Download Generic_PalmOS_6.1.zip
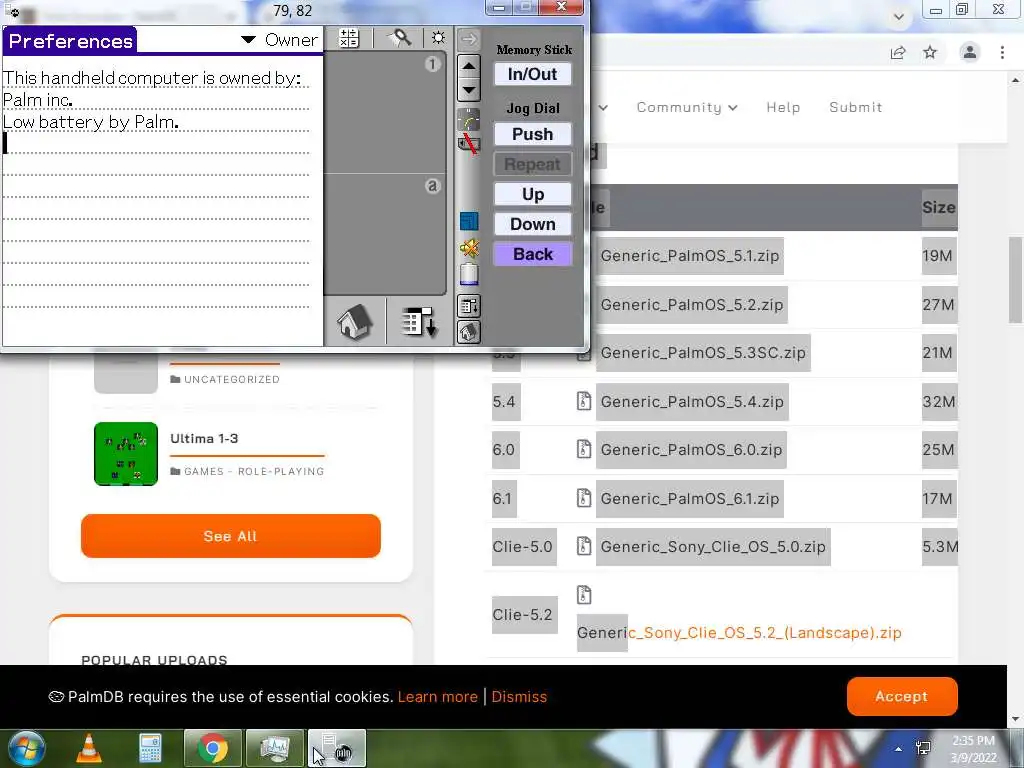This screenshot has height=768, width=1024. [690, 498]
